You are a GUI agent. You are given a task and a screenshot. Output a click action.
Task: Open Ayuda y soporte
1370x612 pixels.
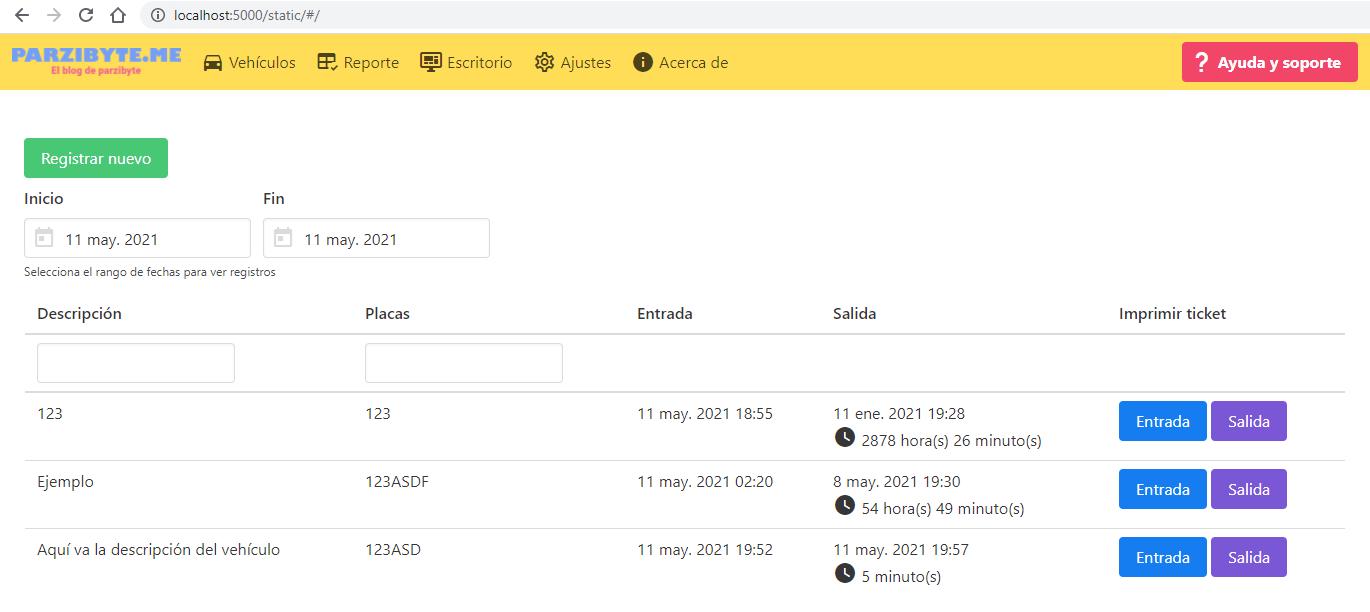coord(1269,62)
